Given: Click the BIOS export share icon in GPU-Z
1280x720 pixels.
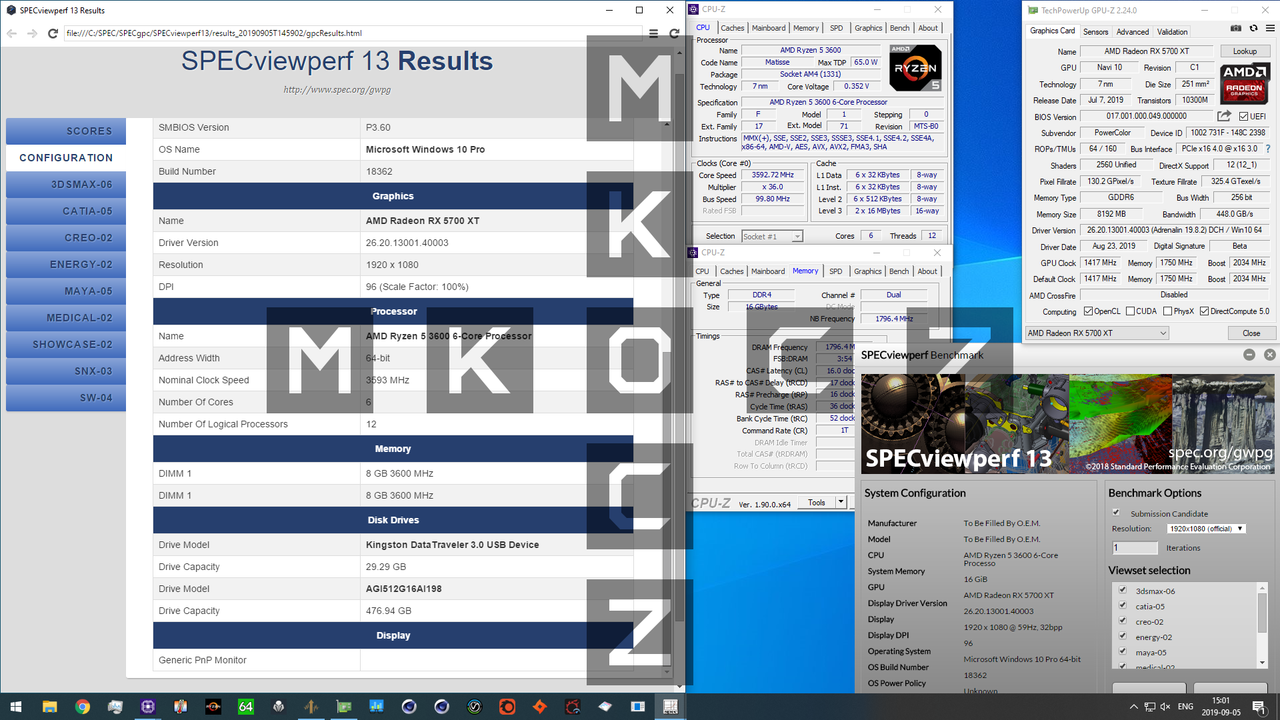Looking at the screenshot, I should (1225, 117).
